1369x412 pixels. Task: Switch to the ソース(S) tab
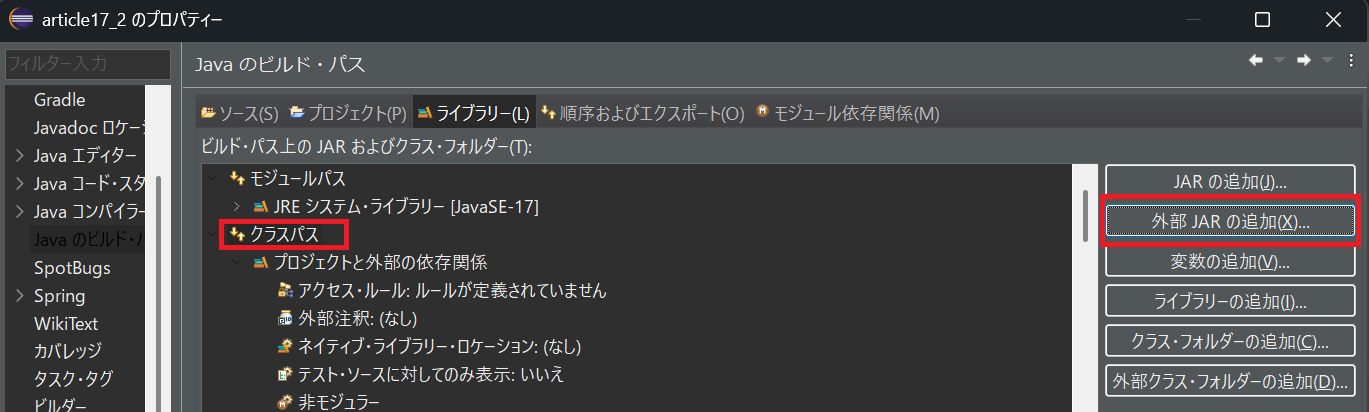[240, 114]
